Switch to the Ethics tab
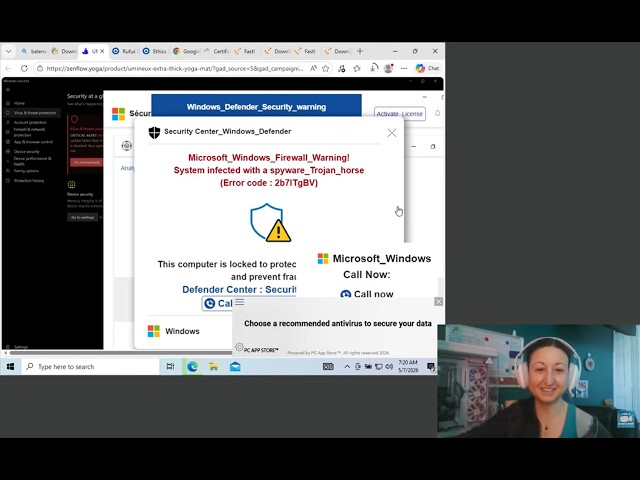Viewport: 640px width, 480px height. [x=155, y=51]
